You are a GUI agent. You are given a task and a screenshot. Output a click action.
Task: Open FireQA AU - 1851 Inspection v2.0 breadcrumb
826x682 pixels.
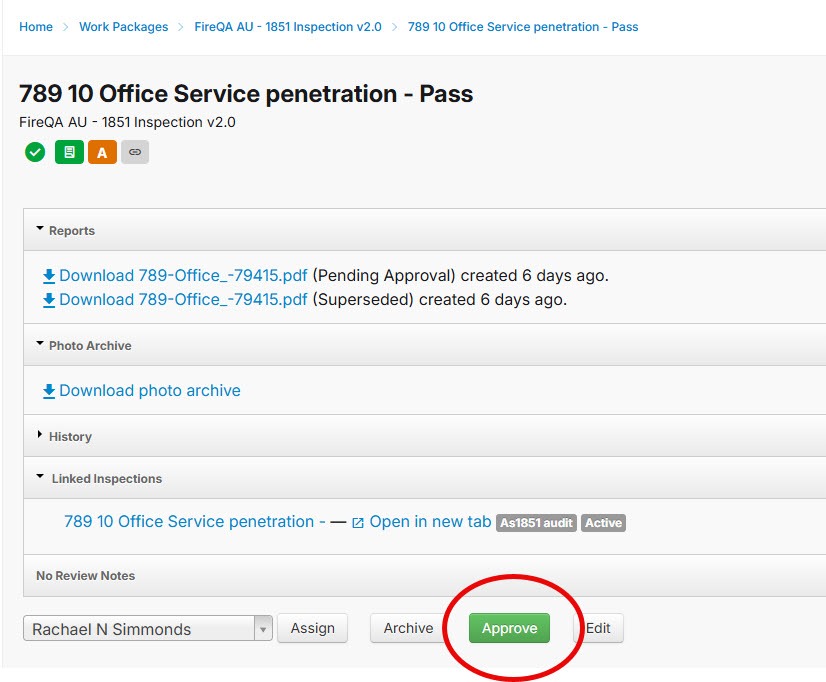[x=287, y=27]
